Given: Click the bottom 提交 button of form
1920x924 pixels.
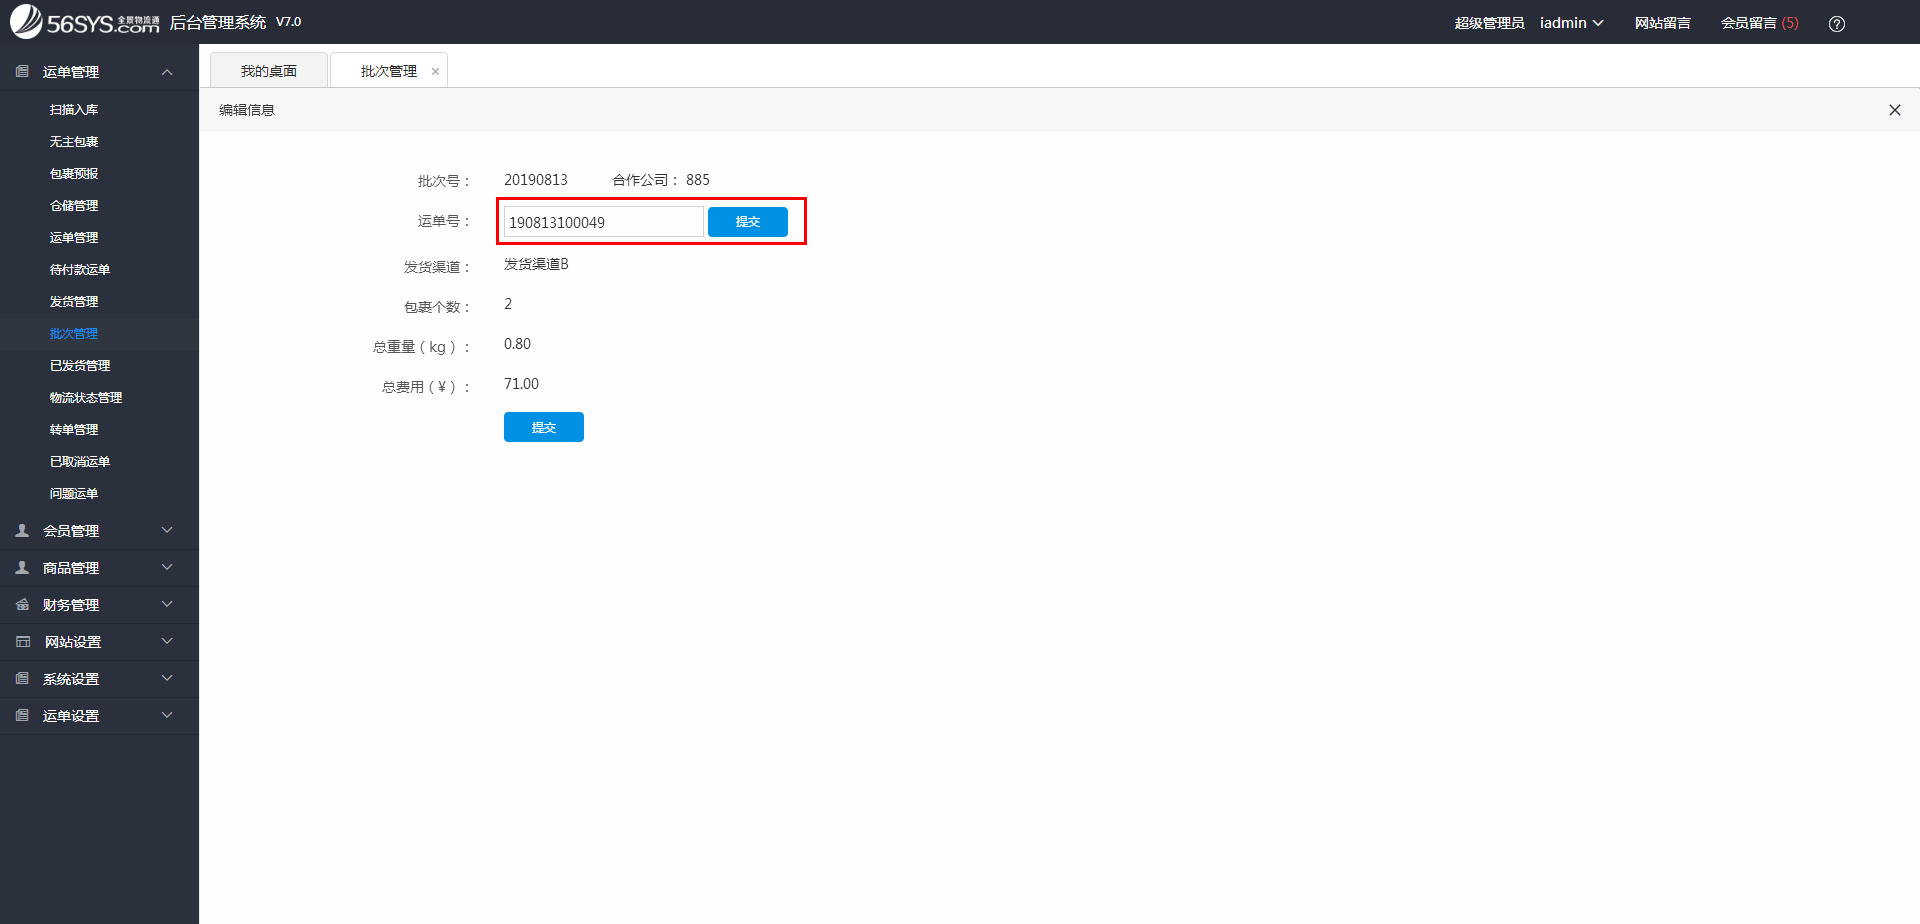Looking at the screenshot, I should coord(543,427).
